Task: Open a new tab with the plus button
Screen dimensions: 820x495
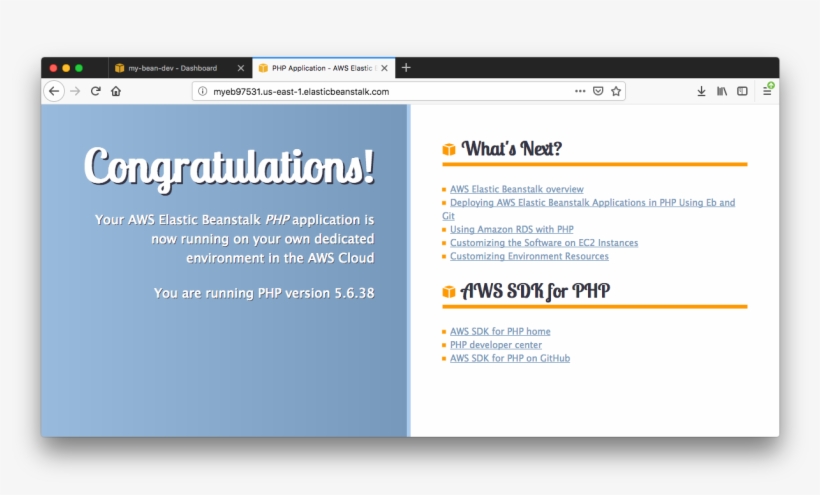Action: [406, 67]
